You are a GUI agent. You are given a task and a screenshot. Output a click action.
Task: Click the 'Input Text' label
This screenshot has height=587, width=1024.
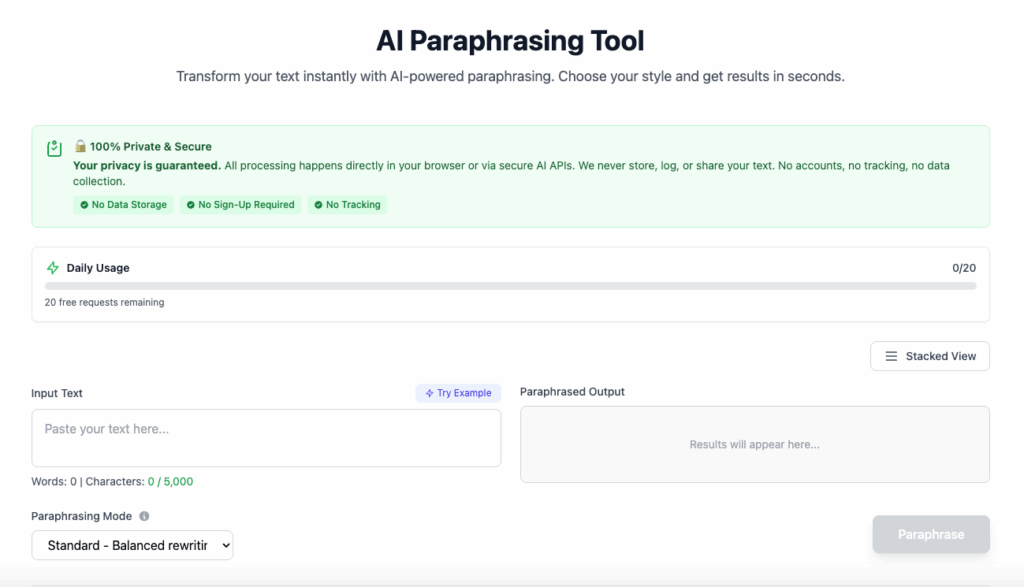click(57, 393)
